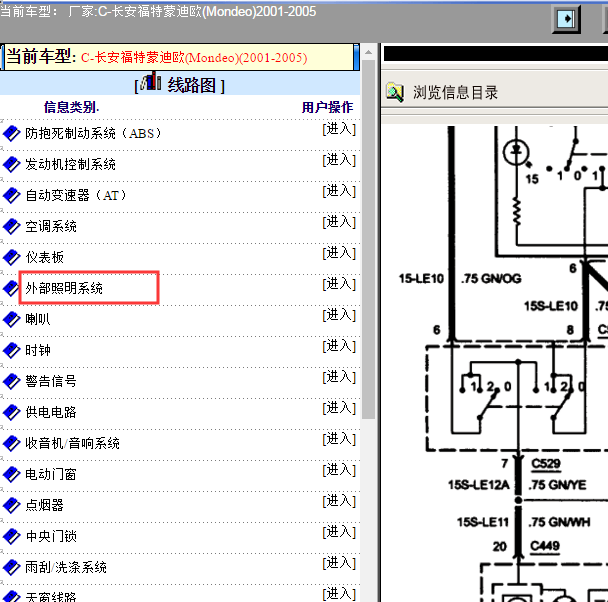The width and height of the screenshot is (608, 602).
Task: Select the 外部照明系统 category text
Action: [x=64, y=288]
